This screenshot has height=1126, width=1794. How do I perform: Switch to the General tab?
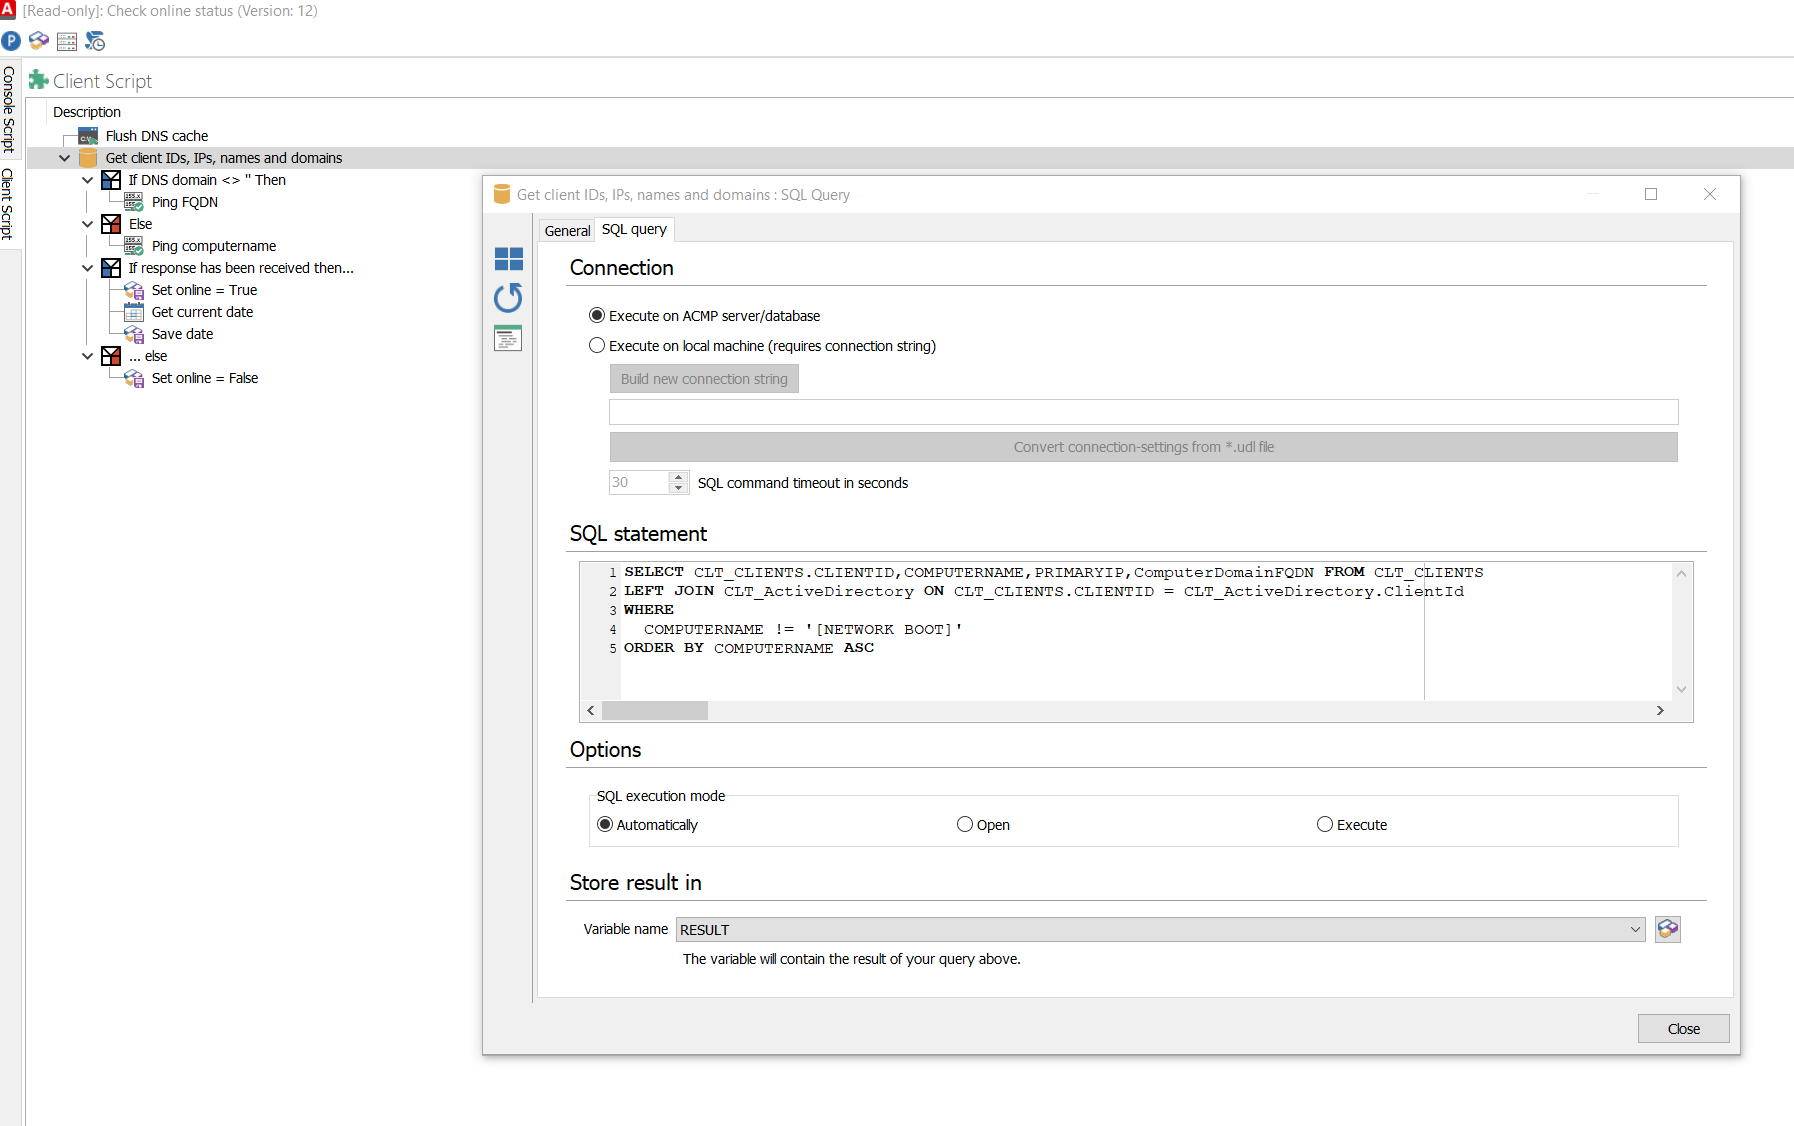[567, 230]
